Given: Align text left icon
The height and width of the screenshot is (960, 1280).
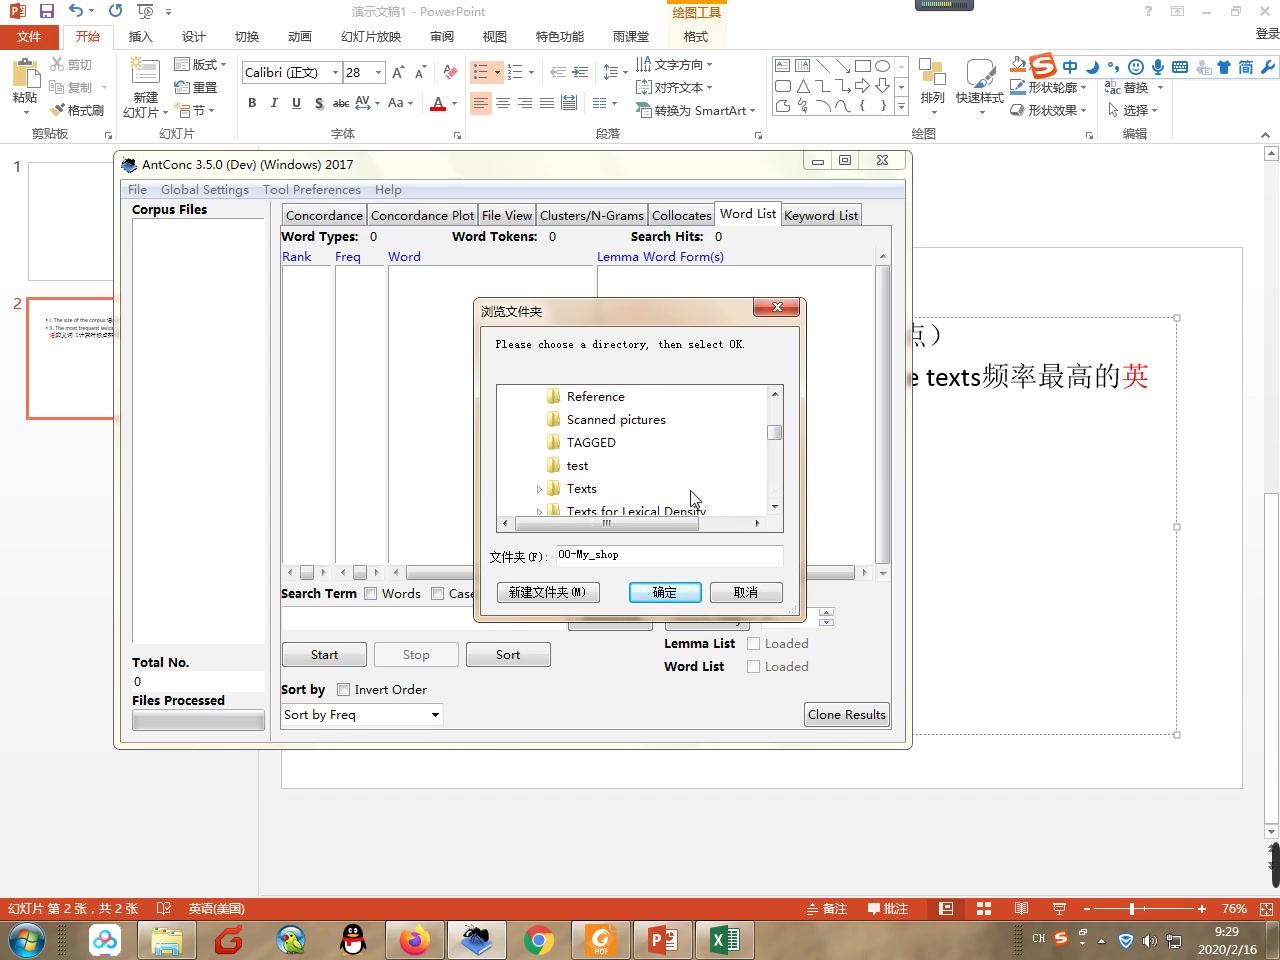Looking at the screenshot, I should [481, 103].
